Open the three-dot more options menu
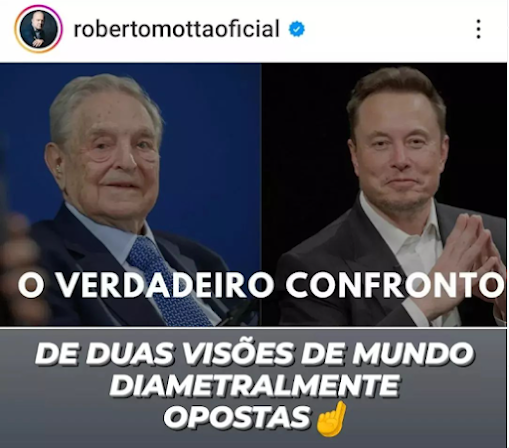 [478, 29]
